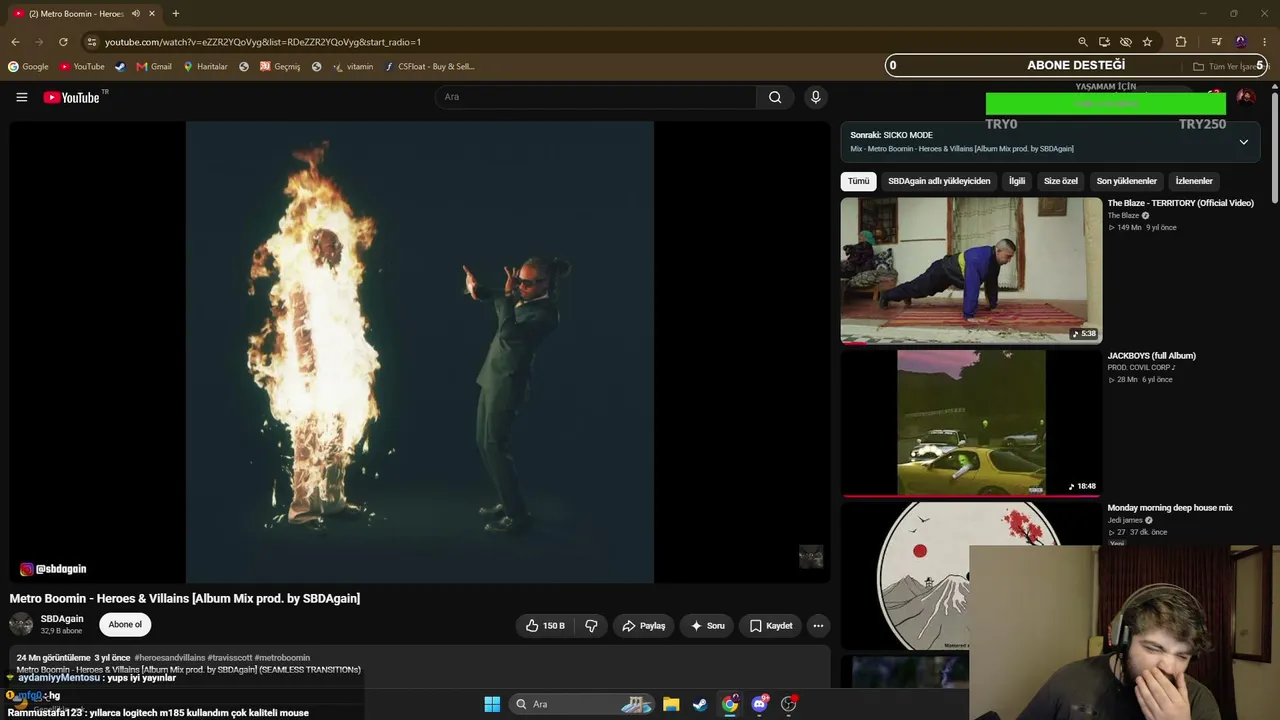Image resolution: width=1280 pixels, height=720 pixels.
Task: Open the browser profile avatar
Action: 1241,42
